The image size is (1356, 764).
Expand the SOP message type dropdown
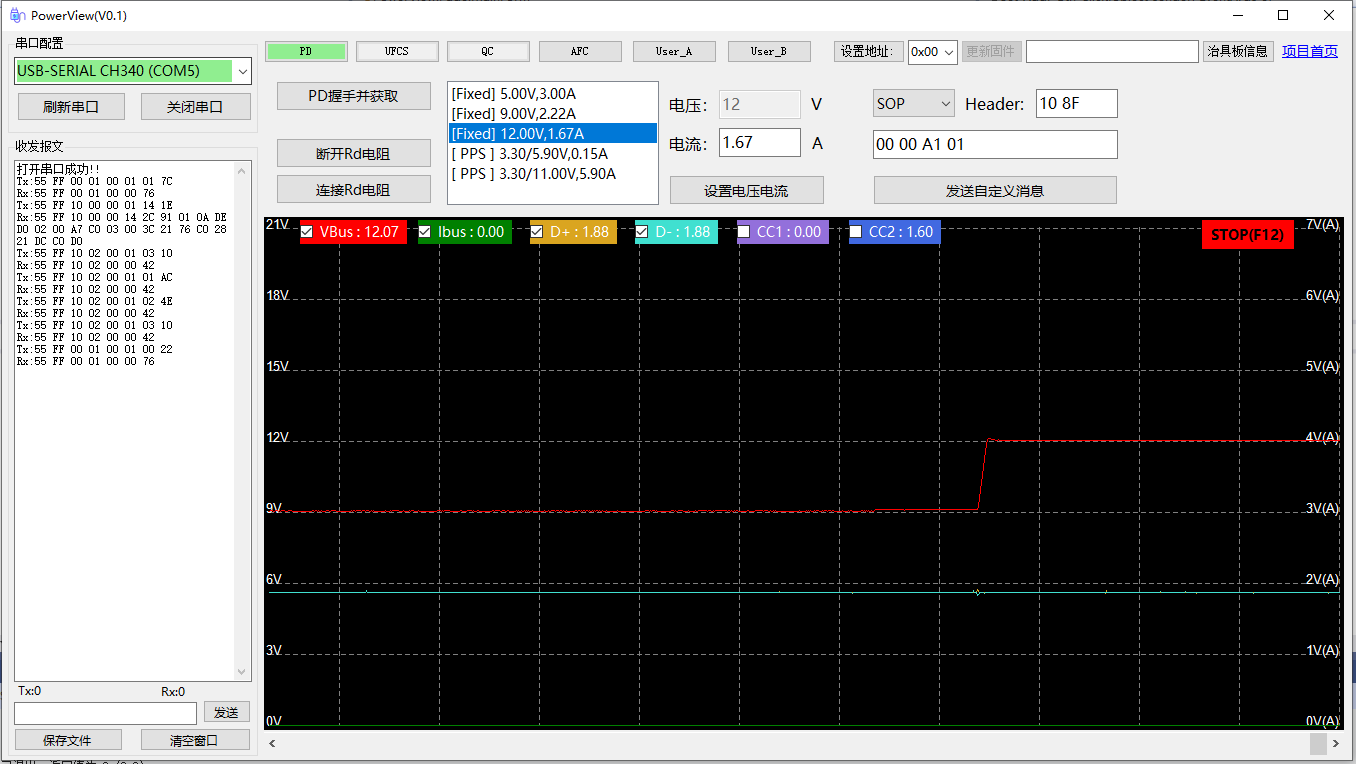point(946,104)
